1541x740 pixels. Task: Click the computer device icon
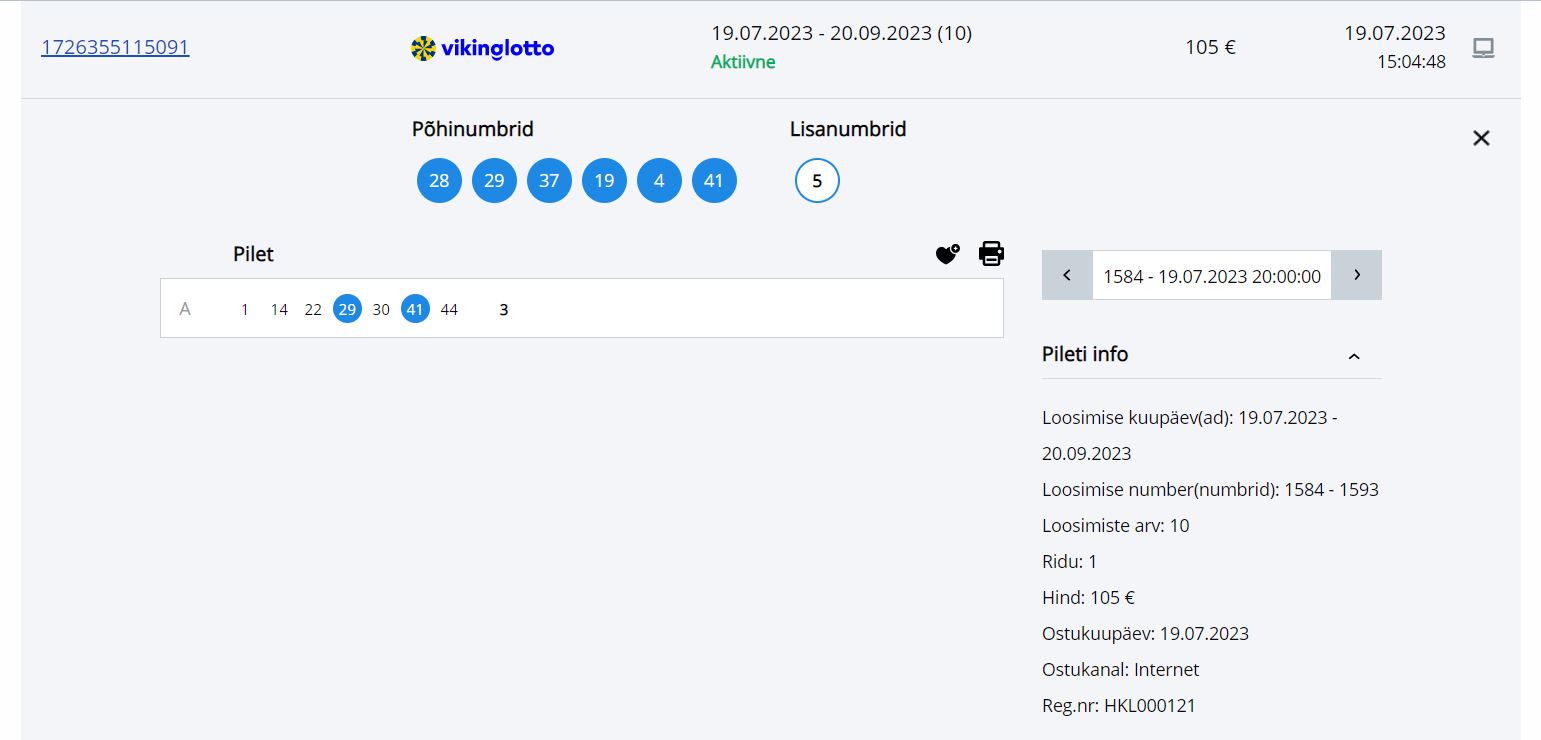pyautogui.click(x=1484, y=48)
